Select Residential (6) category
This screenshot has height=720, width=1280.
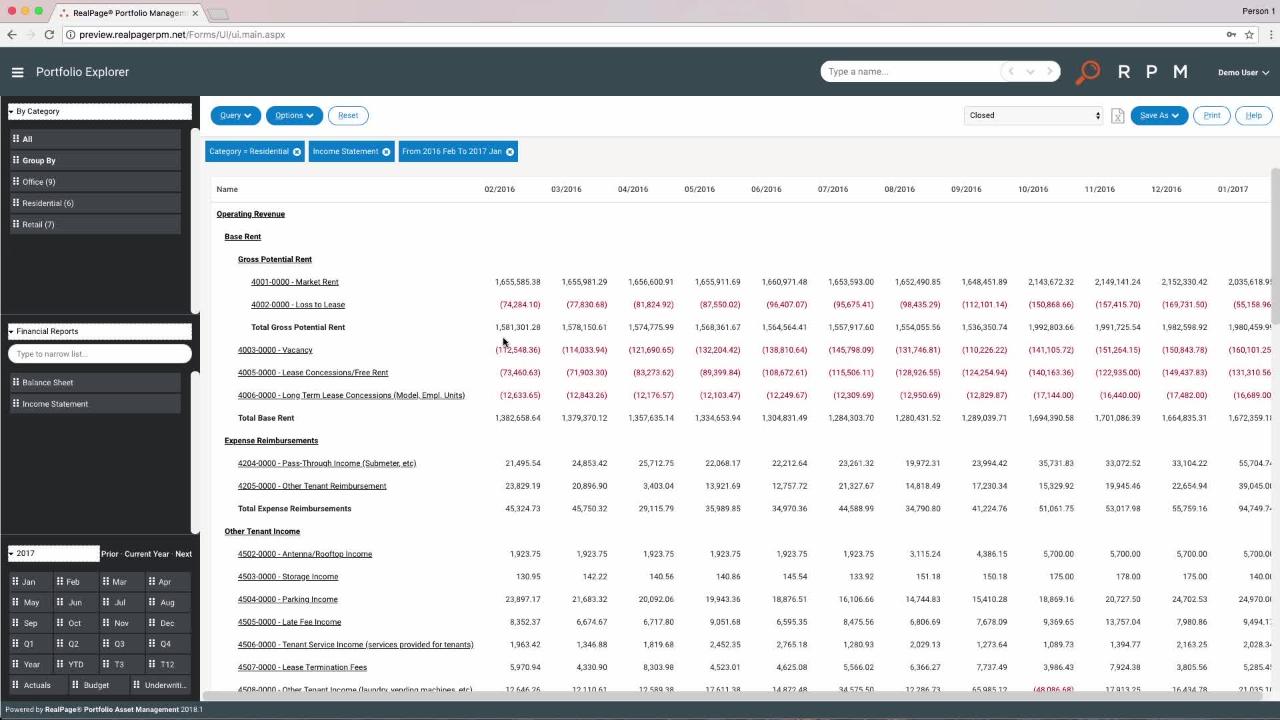pos(96,203)
